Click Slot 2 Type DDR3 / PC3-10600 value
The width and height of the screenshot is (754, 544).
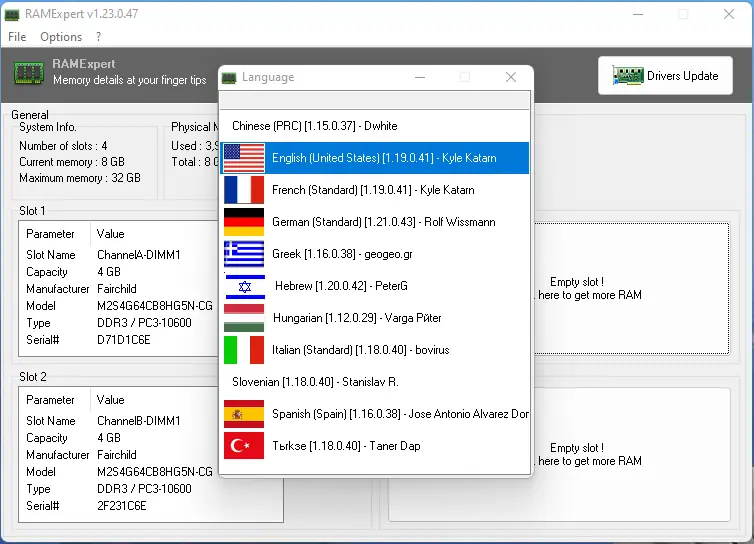[x=144, y=489]
